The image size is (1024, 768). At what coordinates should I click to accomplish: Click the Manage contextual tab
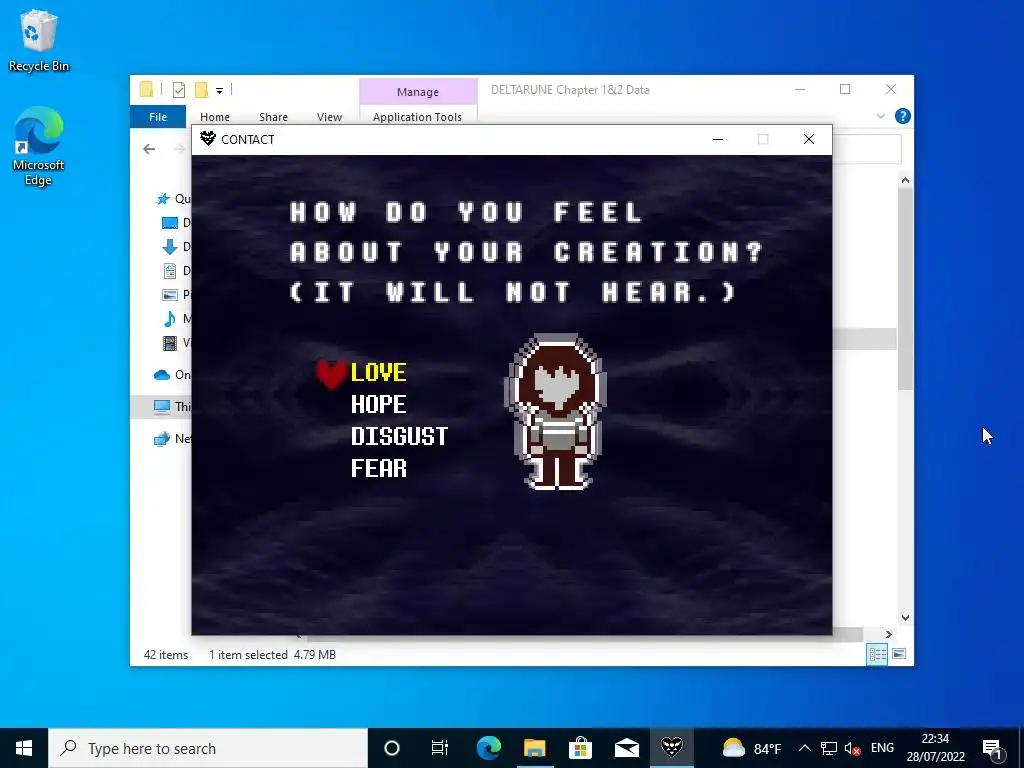tap(418, 92)
